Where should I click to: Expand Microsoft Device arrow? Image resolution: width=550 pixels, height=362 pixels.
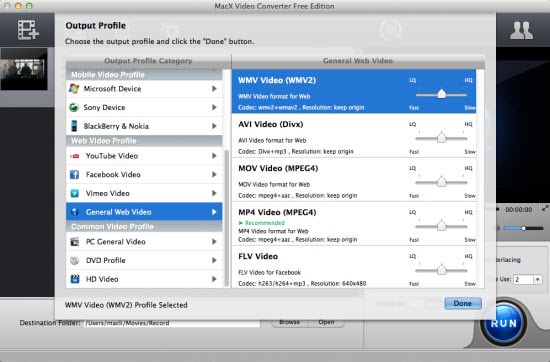point(214,89)
